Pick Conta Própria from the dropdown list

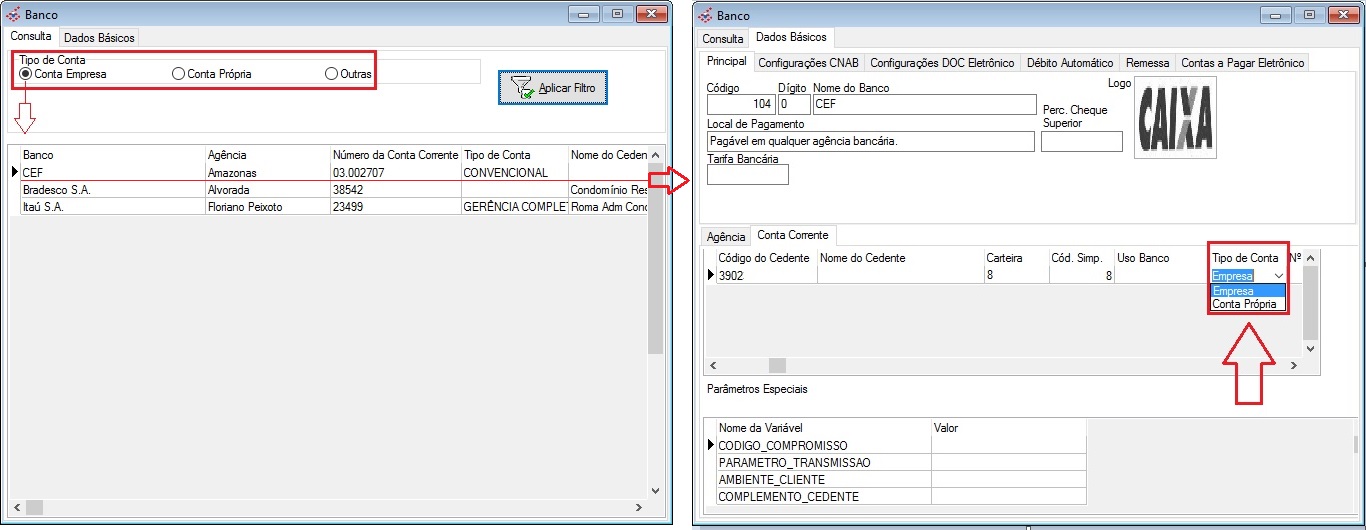(x=1244, y=304)
